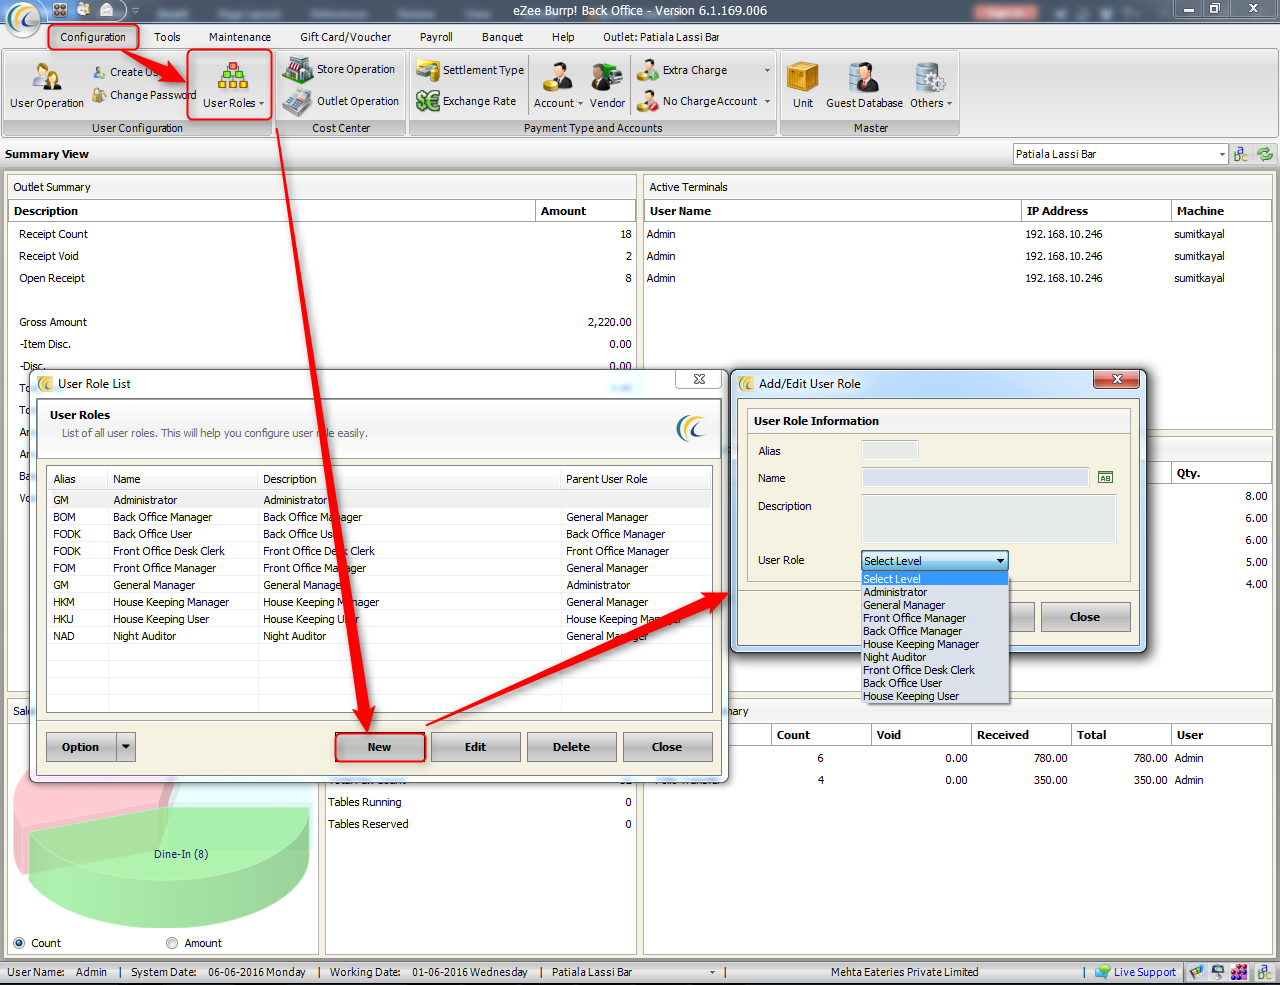
Task: Open Outlet Operation in Cost Center
Action: (x=340, y=101)
